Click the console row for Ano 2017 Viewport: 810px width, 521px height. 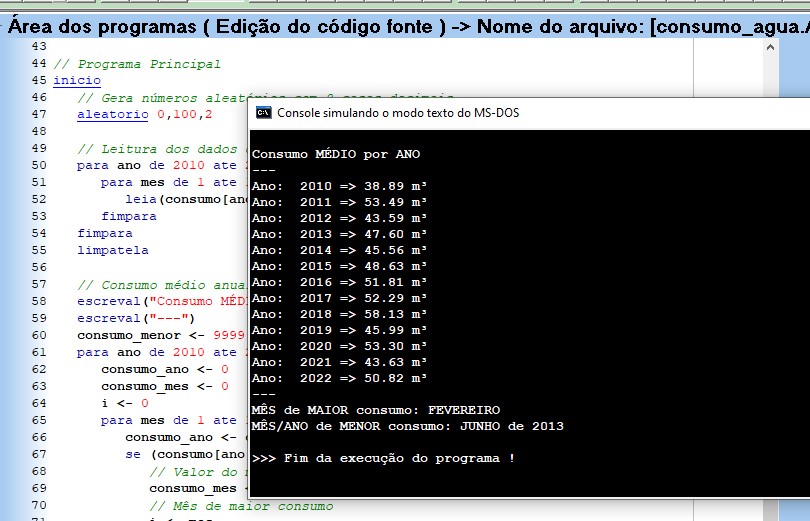pos(339,298)
